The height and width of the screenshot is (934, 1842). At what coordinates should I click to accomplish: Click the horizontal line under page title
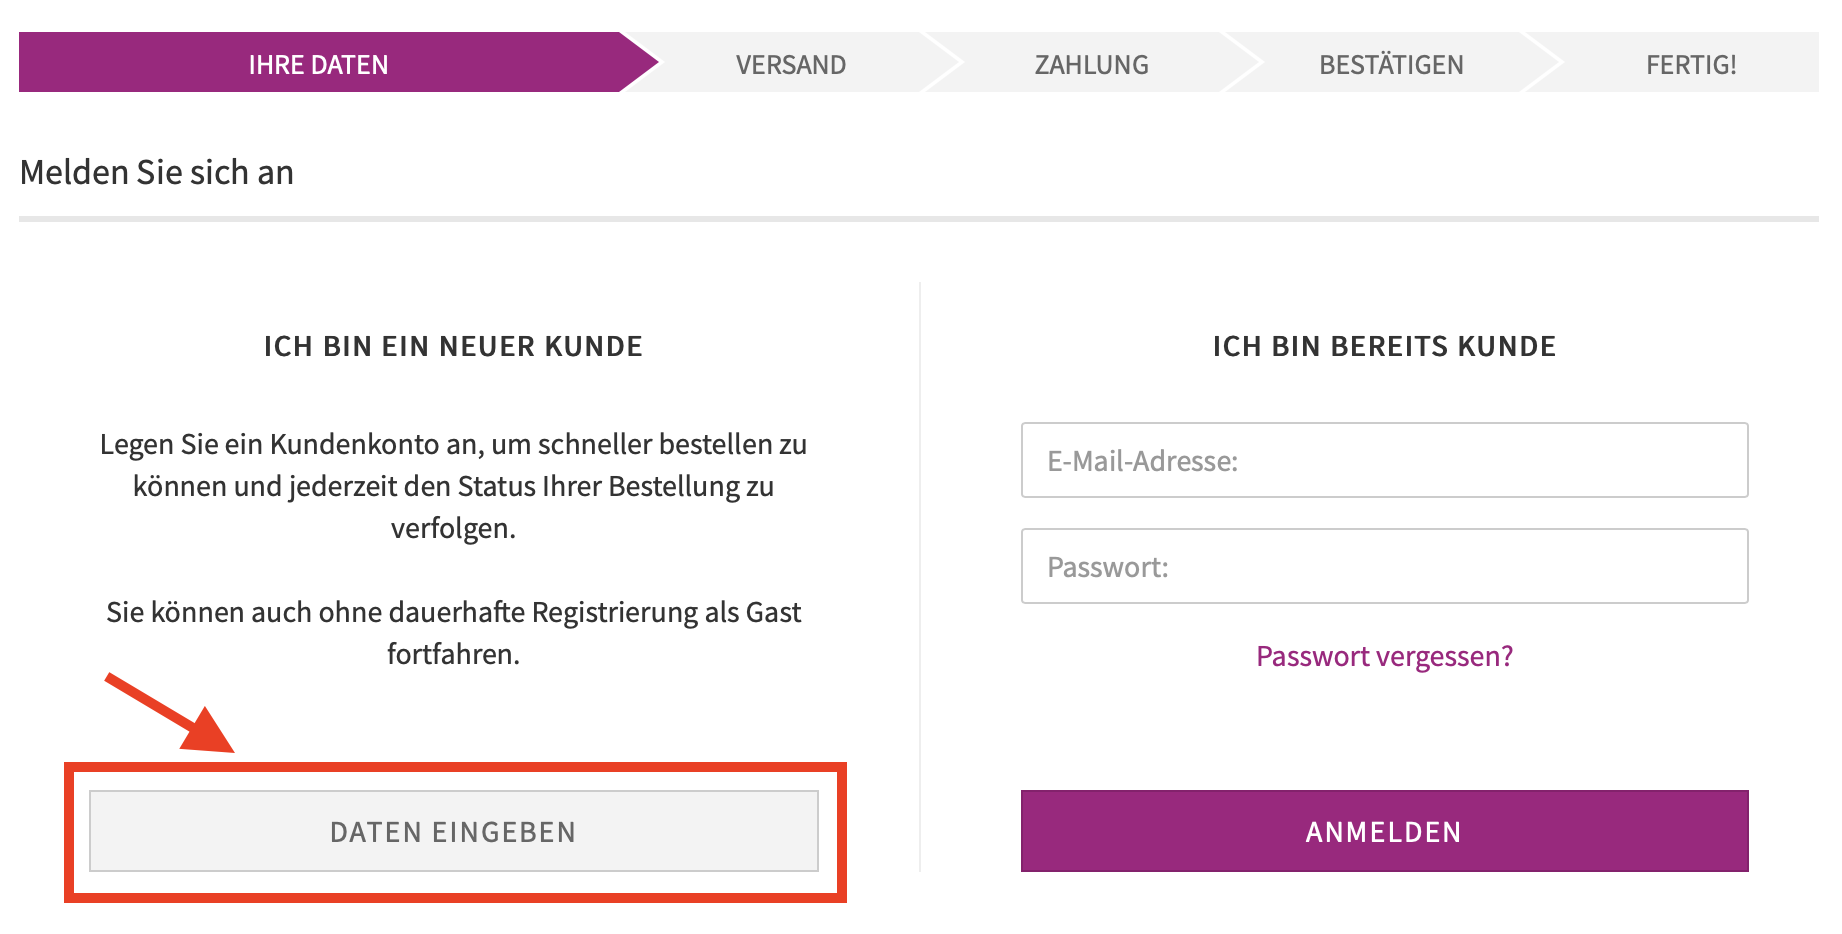tap(919, 219)
